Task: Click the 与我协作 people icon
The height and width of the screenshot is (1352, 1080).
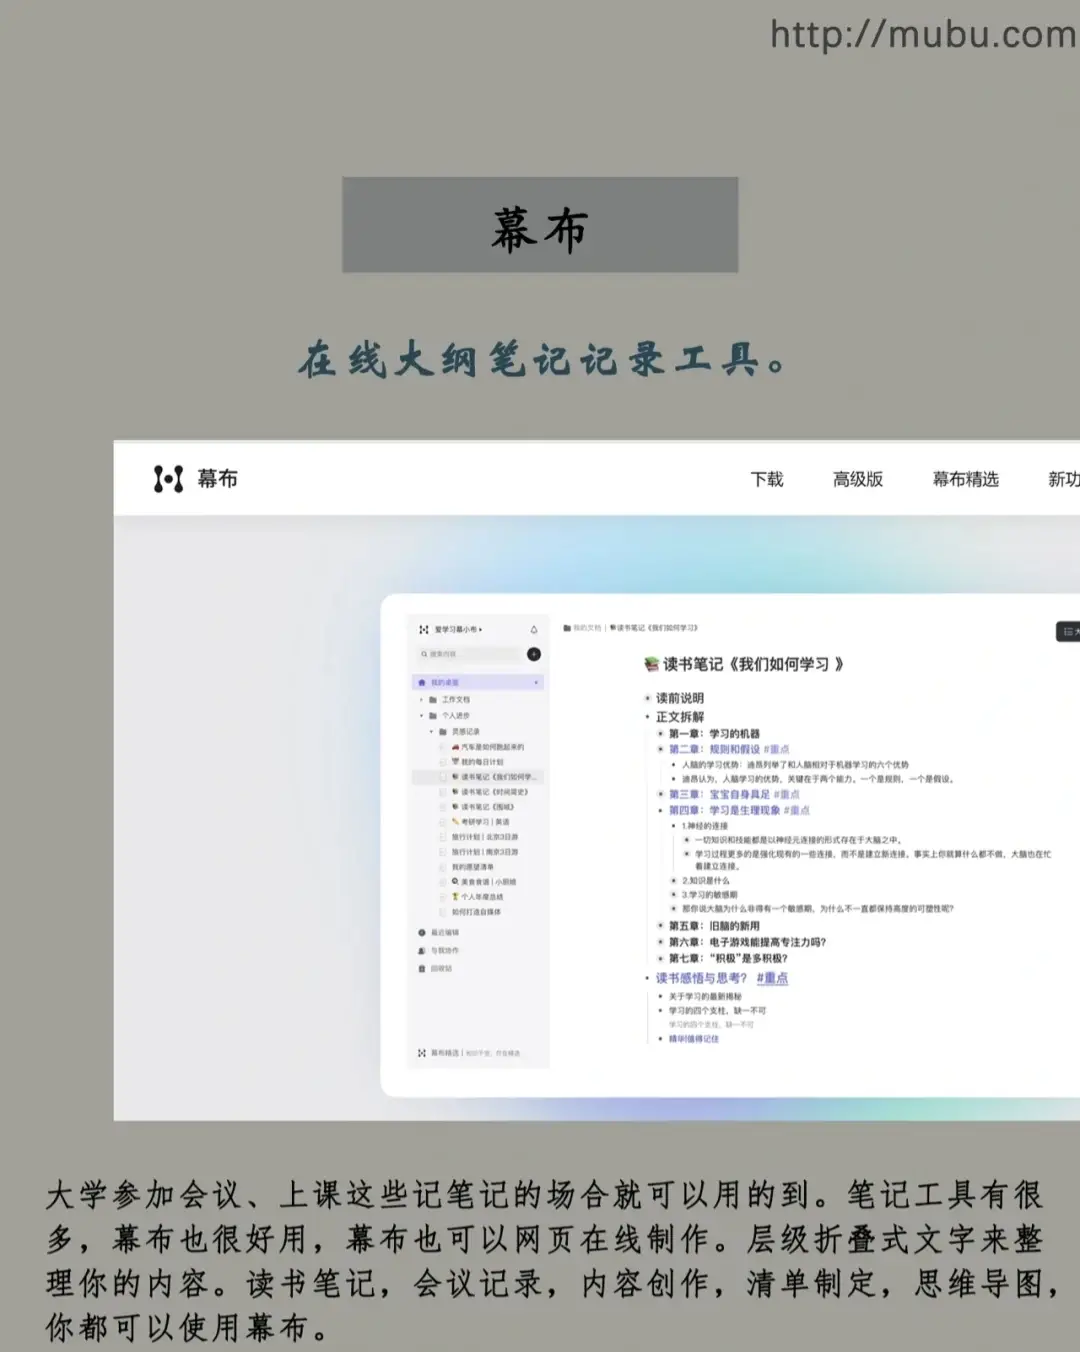Action: click(422, 951)
